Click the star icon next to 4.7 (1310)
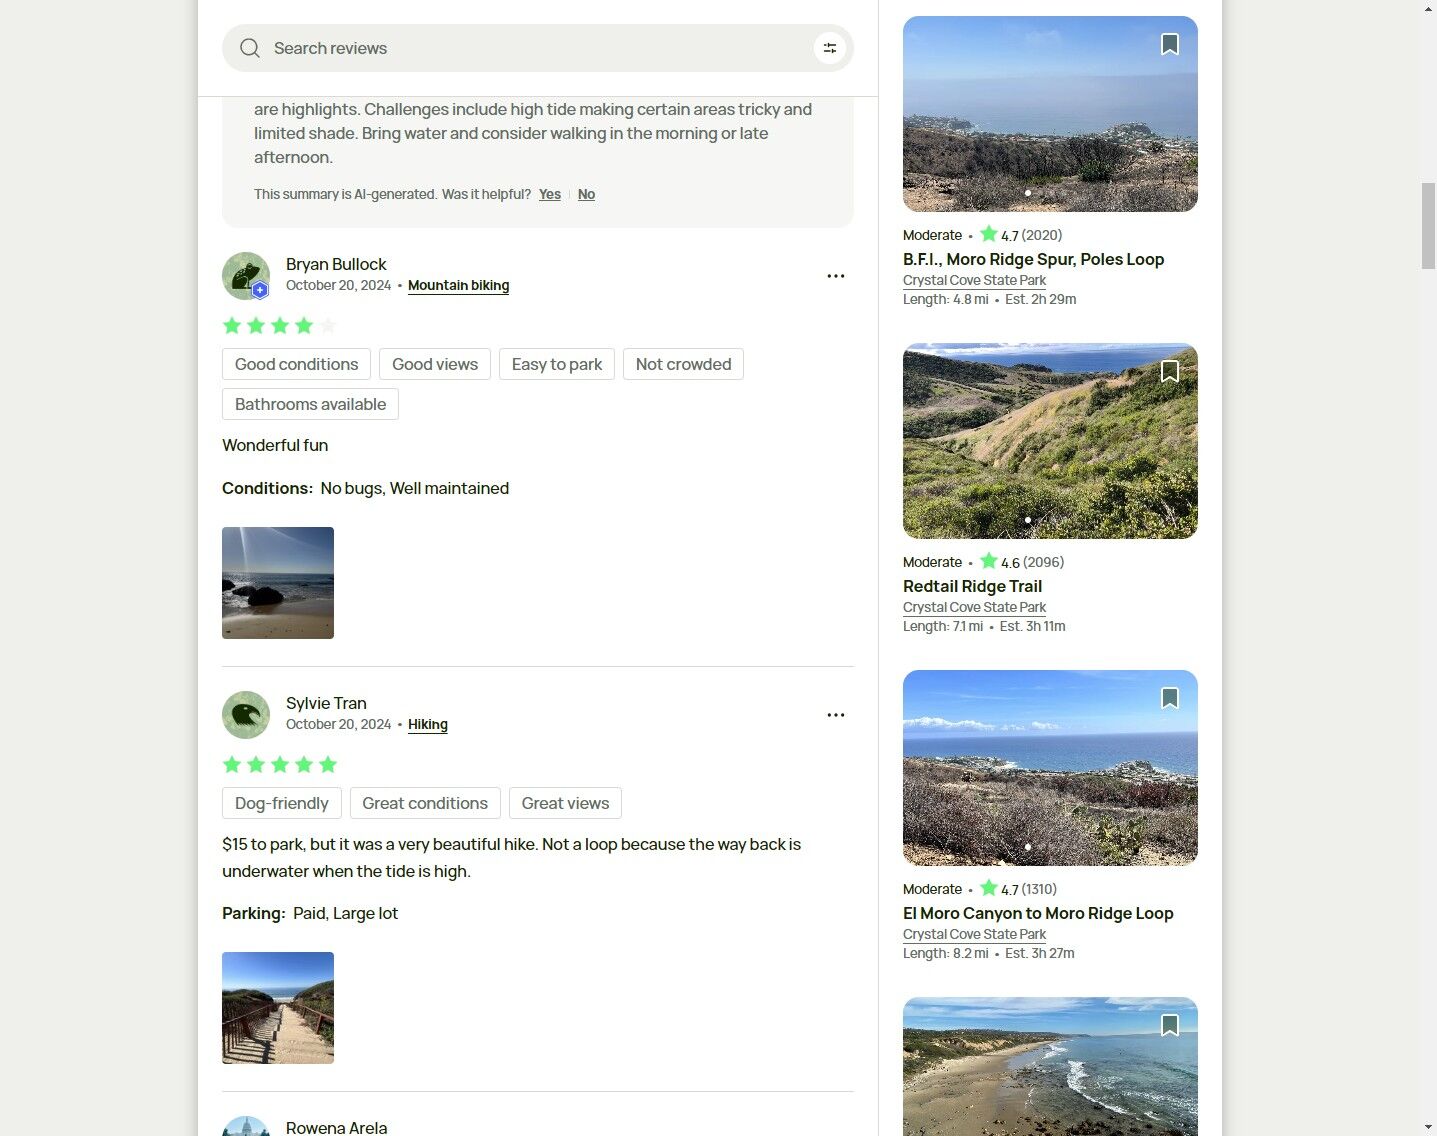The width and height of the screenshot is (1437, 1136). [x=989, y=888]
